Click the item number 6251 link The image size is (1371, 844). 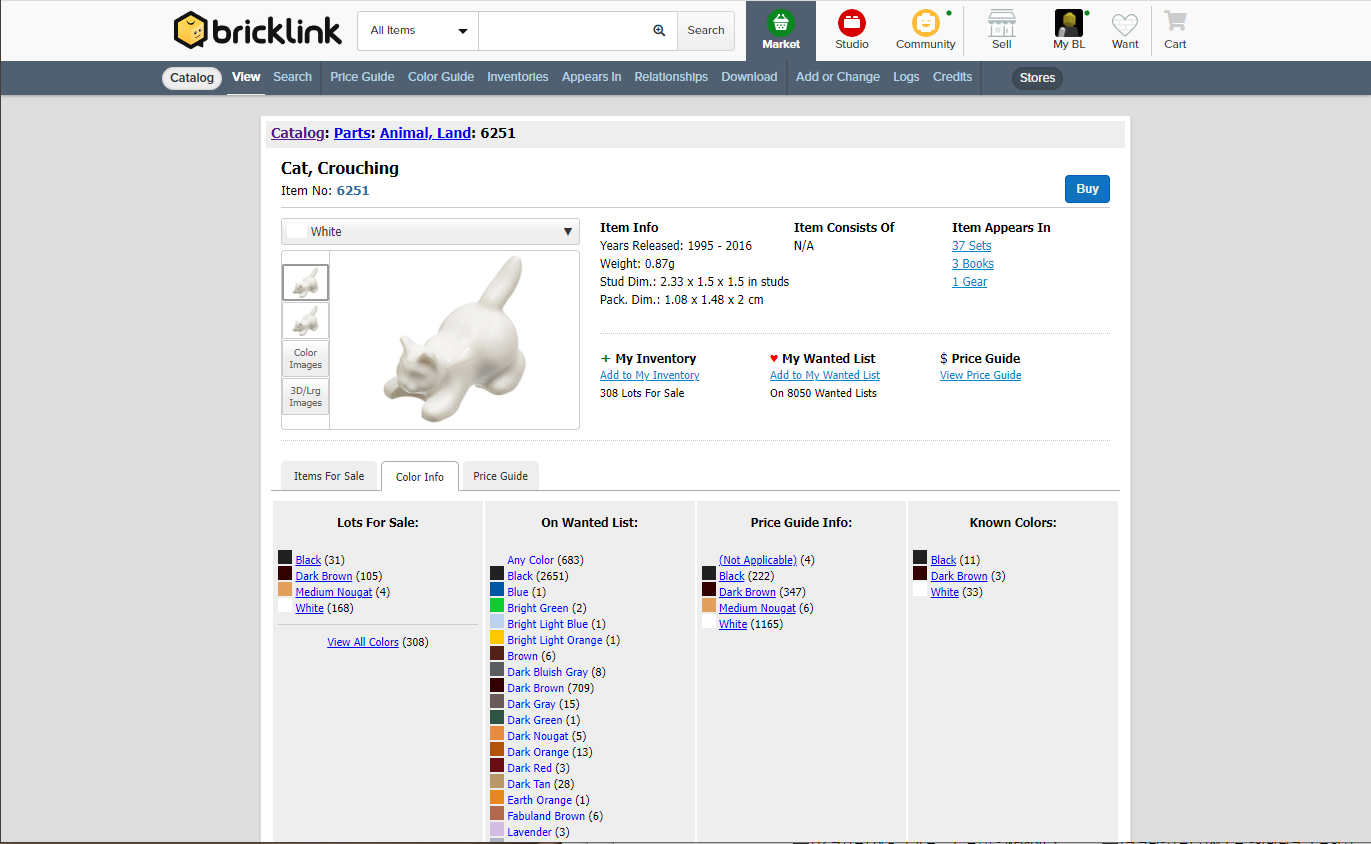353,191
